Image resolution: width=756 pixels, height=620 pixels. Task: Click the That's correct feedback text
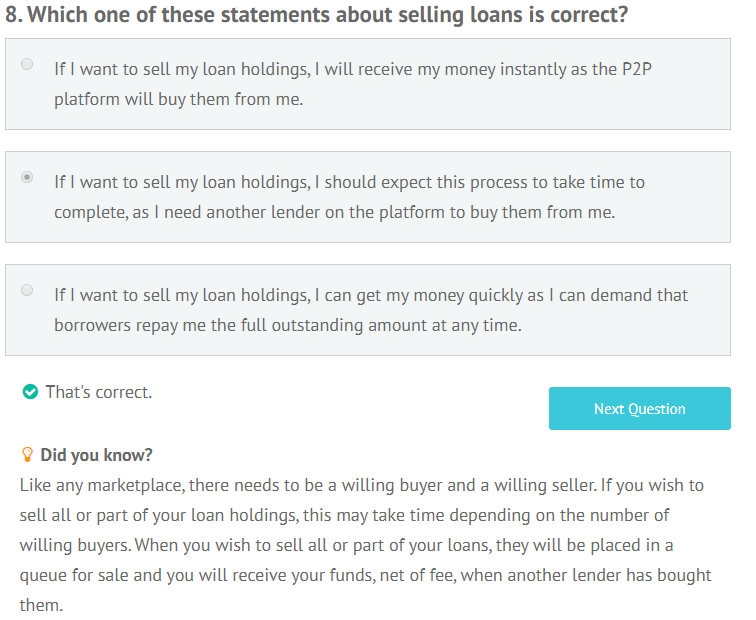pos(98,392)
